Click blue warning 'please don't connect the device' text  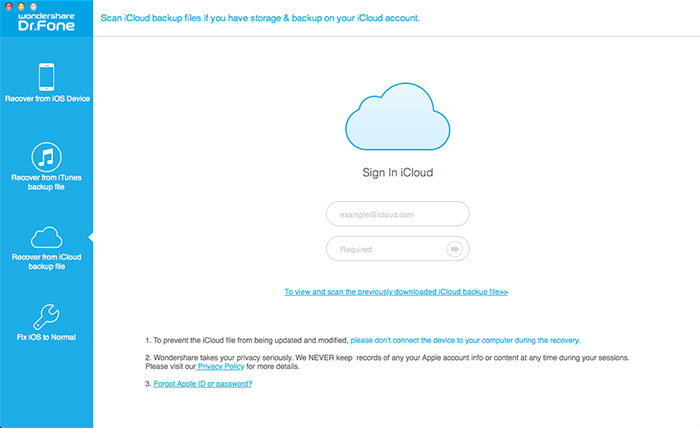(465, 341)
